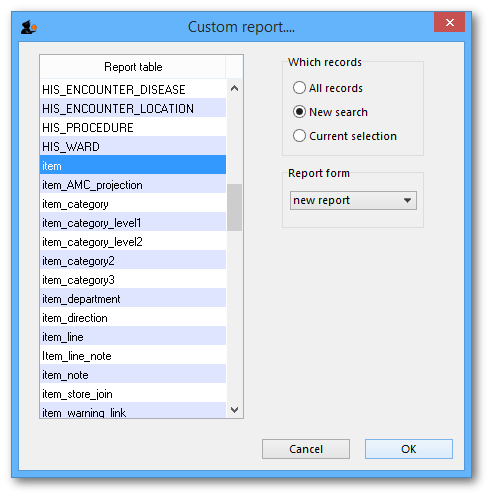Viewport: 491px width, 497px height.
Task: Click the list scroll down arrow
Action: point(234,410)
